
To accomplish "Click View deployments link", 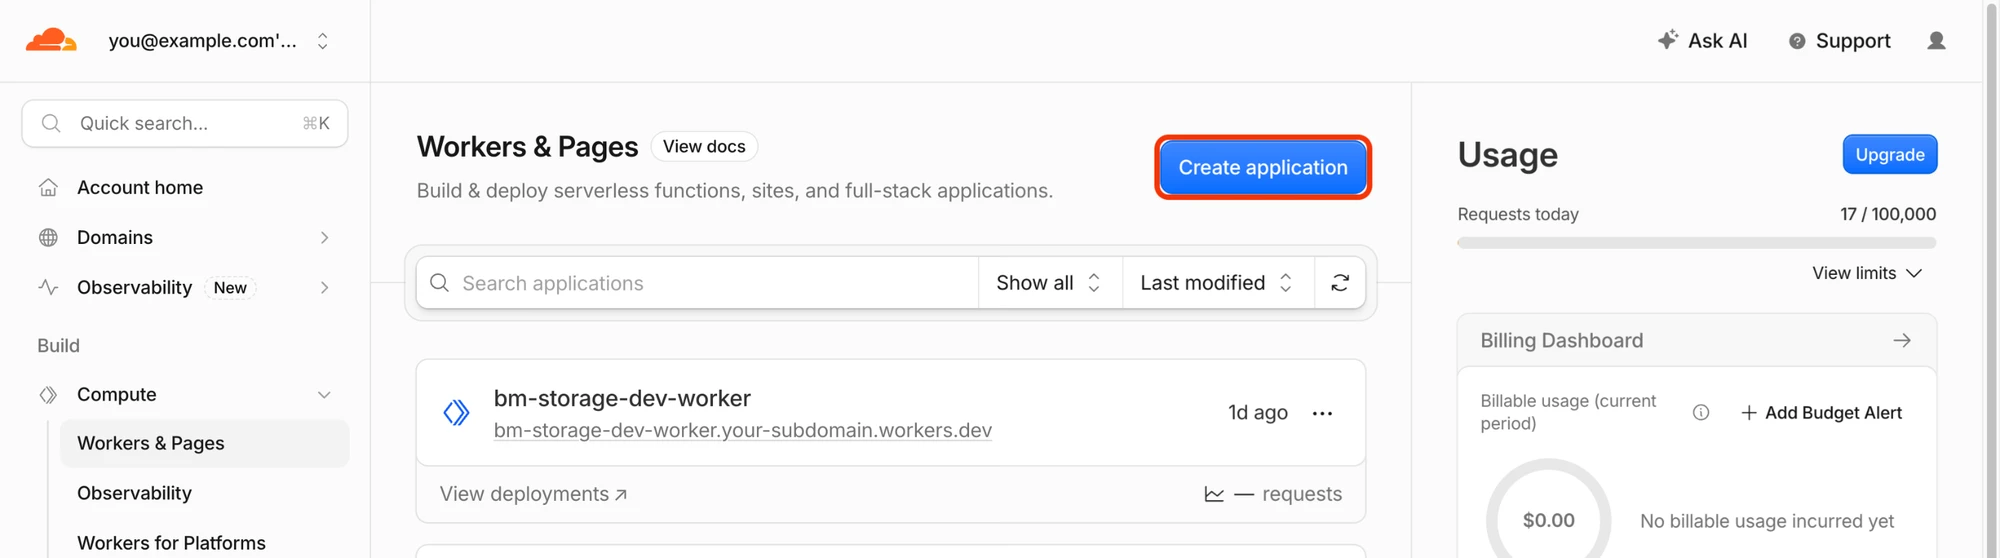I will click(533, 494).
